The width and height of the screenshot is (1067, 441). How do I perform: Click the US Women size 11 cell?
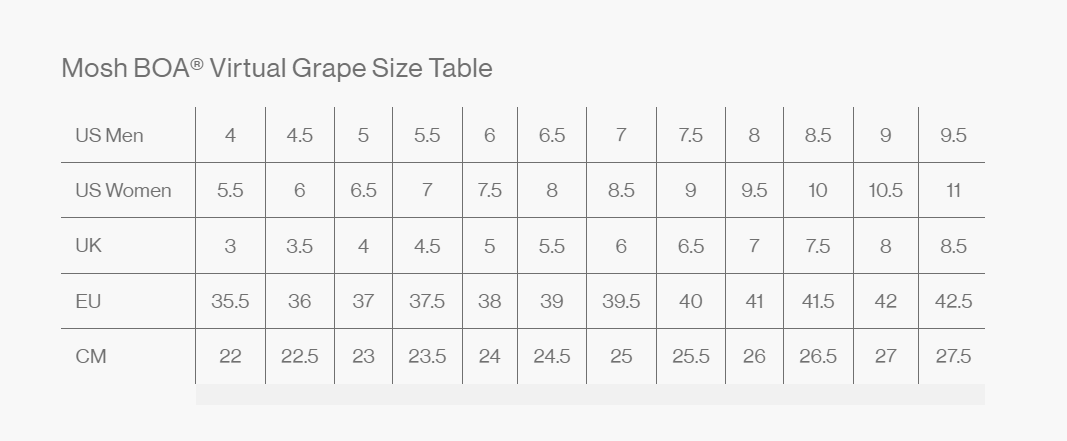952,190
